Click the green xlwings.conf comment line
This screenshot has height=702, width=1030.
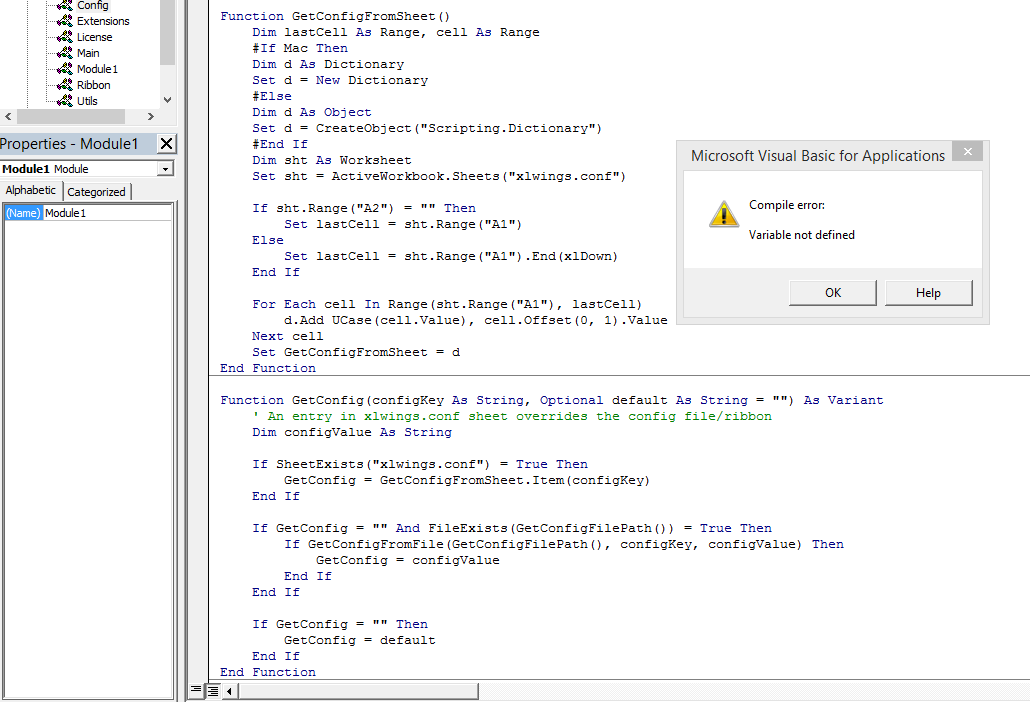512,416
